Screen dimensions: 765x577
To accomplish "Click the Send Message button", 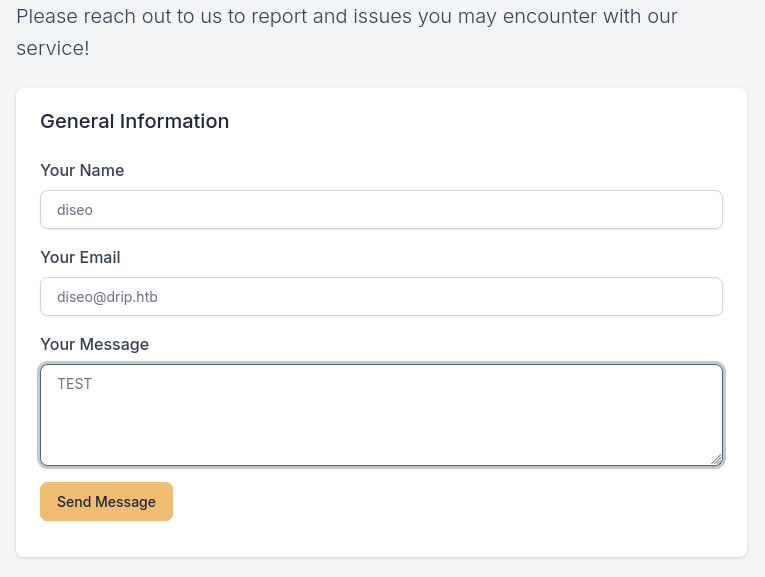I will click(106, 502).
